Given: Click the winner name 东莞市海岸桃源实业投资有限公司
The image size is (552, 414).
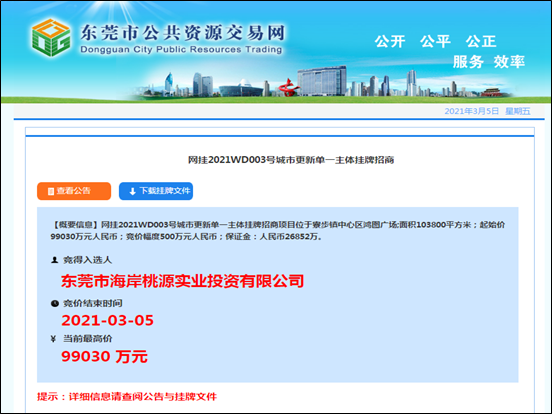Looking at the screenshot, I should [182, 281].
